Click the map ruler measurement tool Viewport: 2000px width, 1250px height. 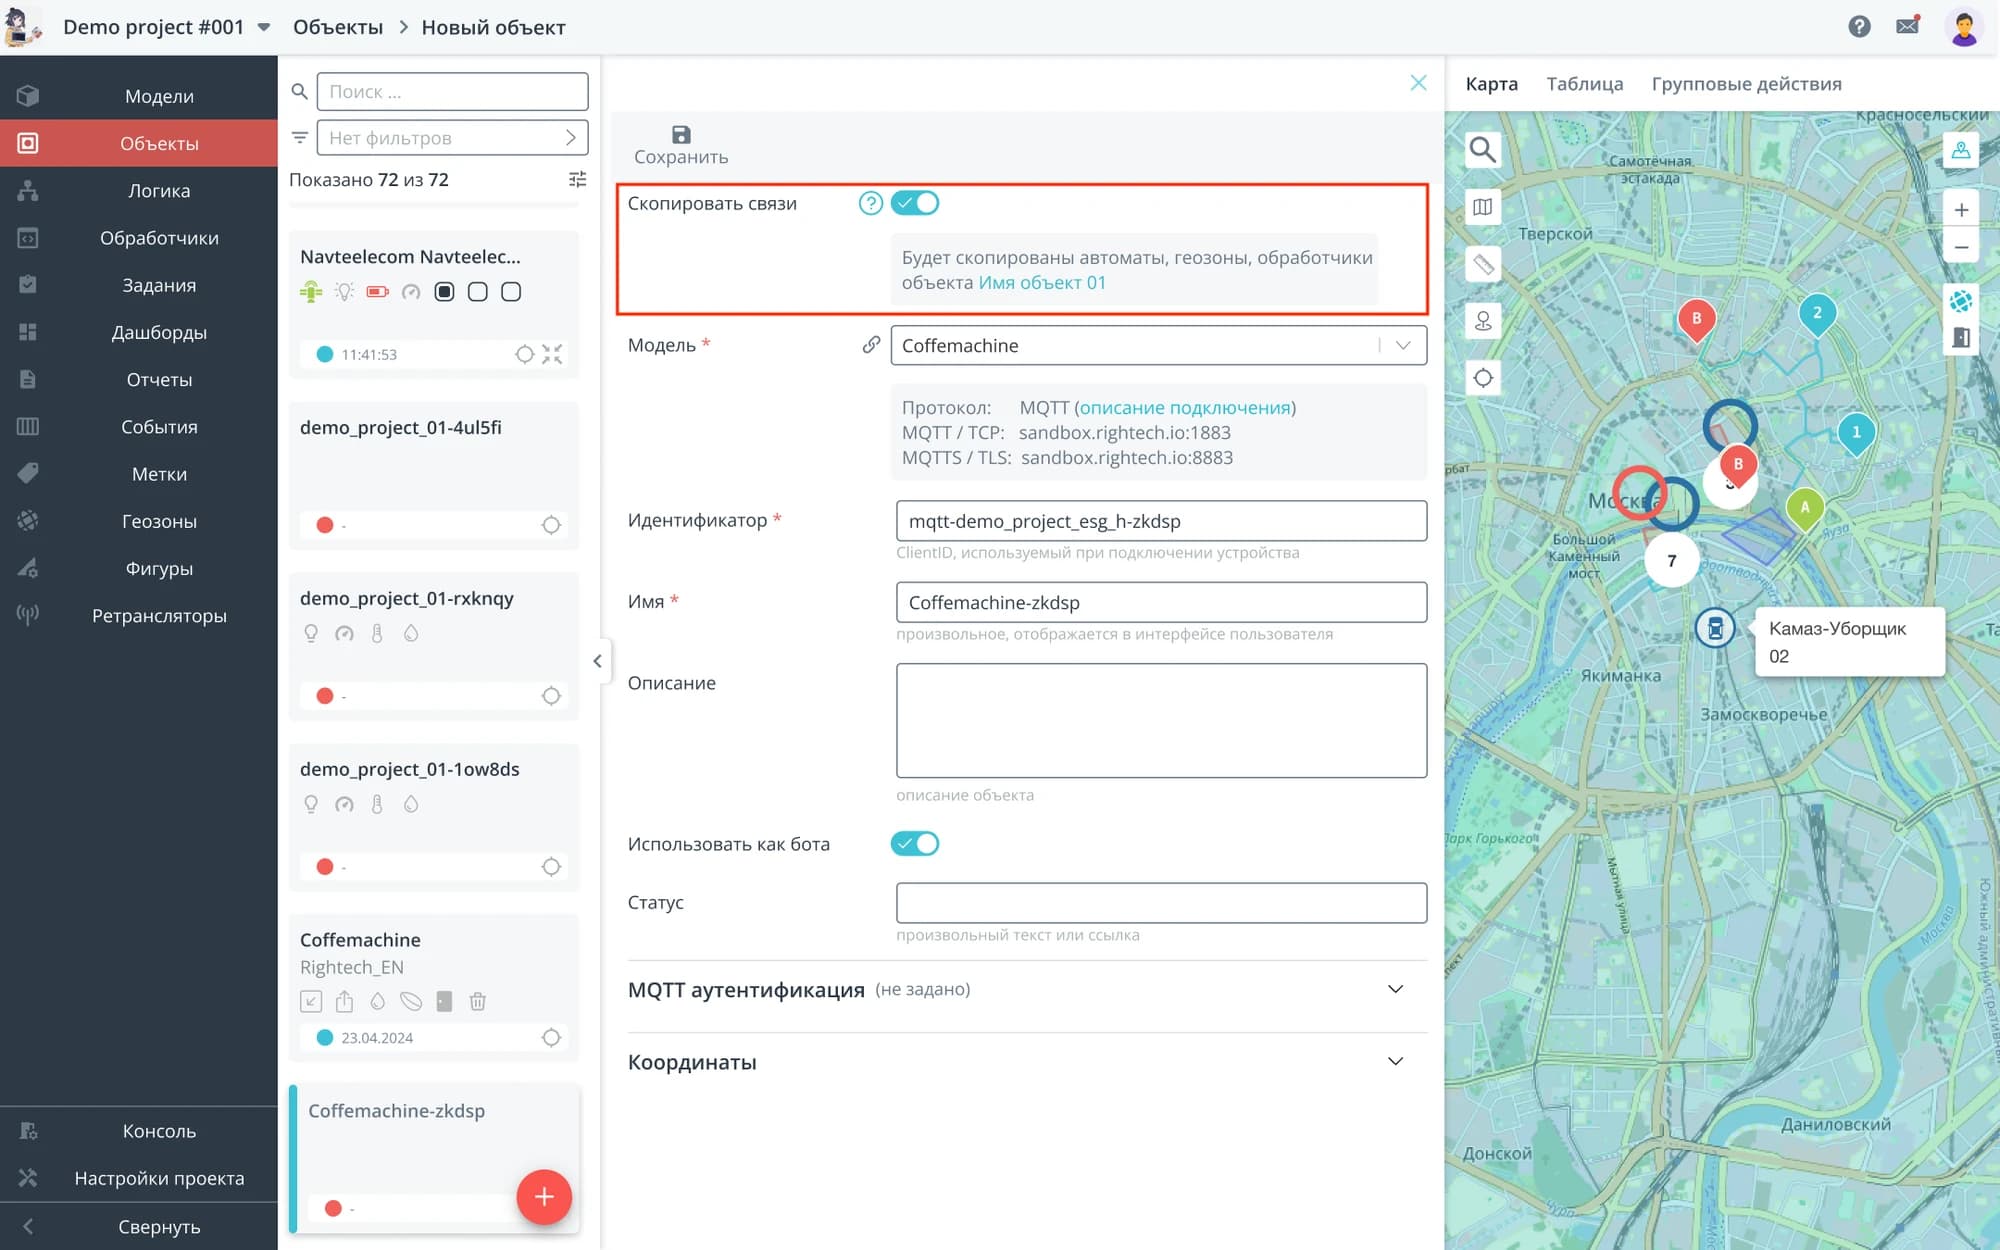coord(1482,264)
